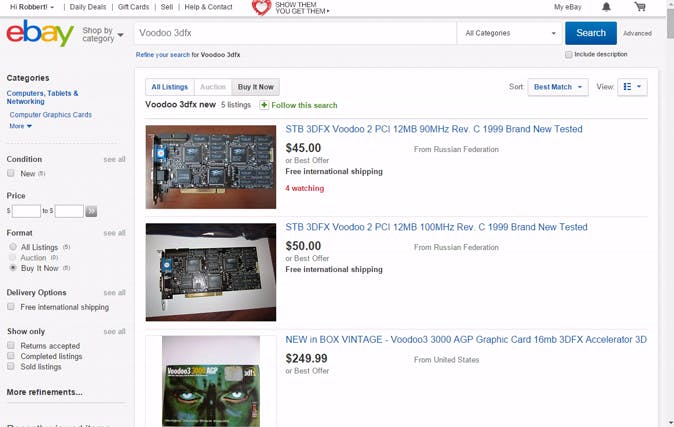This screenshot has height=427, width=674.
Task: Click the eBay logo
Action: [x=40, y=33]
